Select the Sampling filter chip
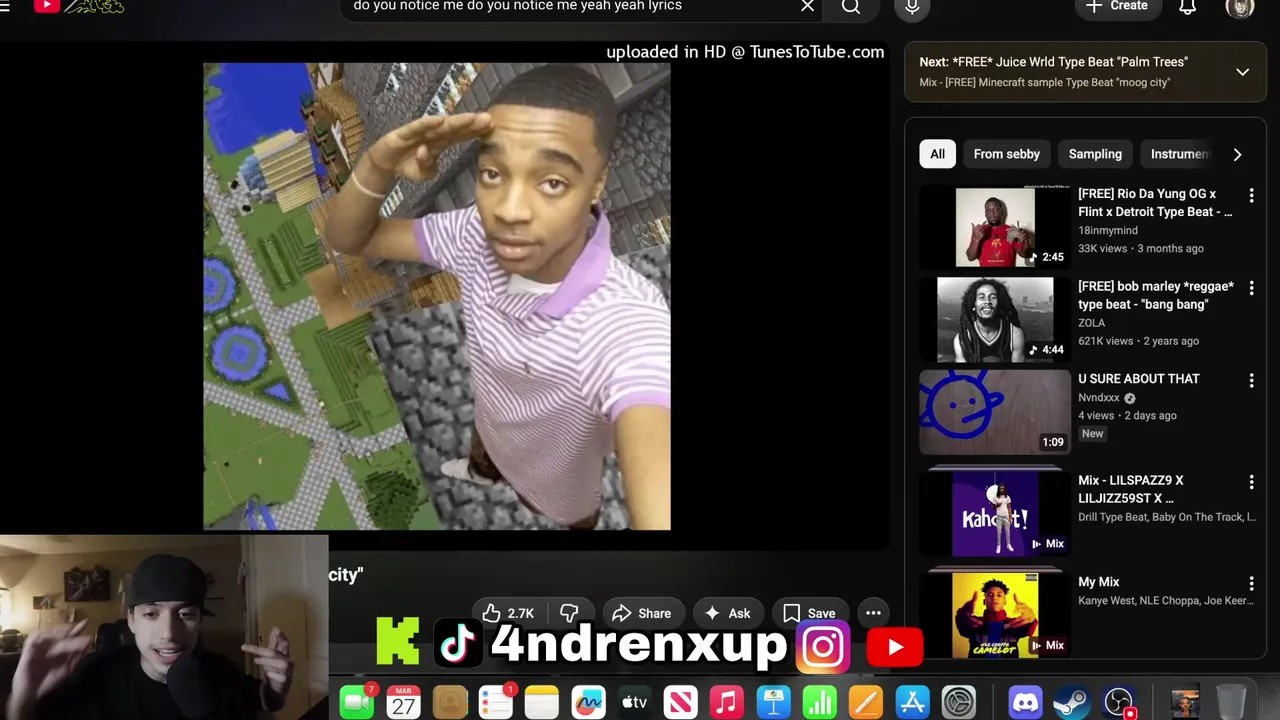1280x720 pixels. click(1095, 154)
